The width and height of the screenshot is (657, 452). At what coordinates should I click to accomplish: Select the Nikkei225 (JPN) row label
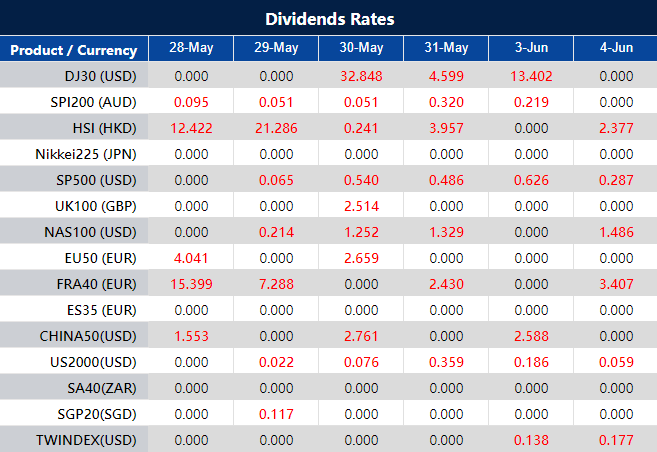(x=92, y=153)
